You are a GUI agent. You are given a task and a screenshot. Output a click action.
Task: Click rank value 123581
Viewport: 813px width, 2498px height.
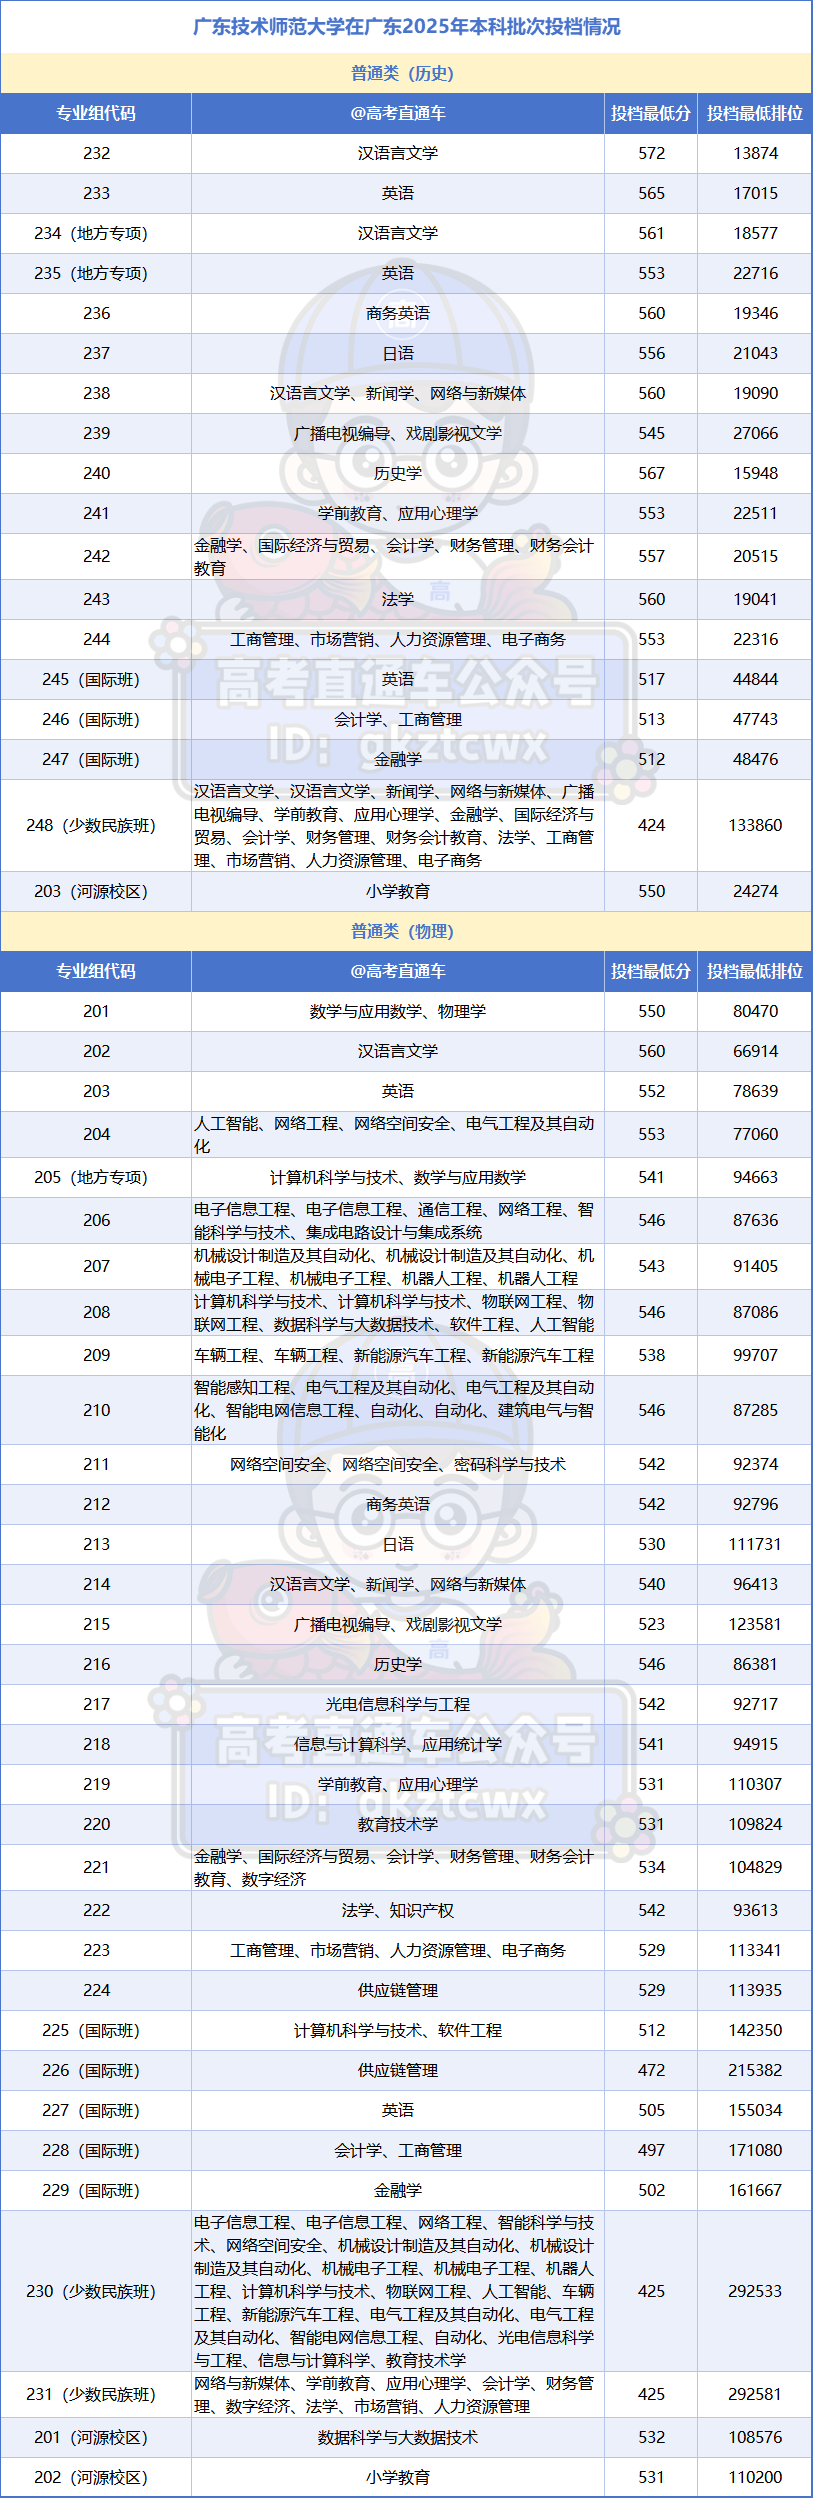click(x=755, y=1624)
